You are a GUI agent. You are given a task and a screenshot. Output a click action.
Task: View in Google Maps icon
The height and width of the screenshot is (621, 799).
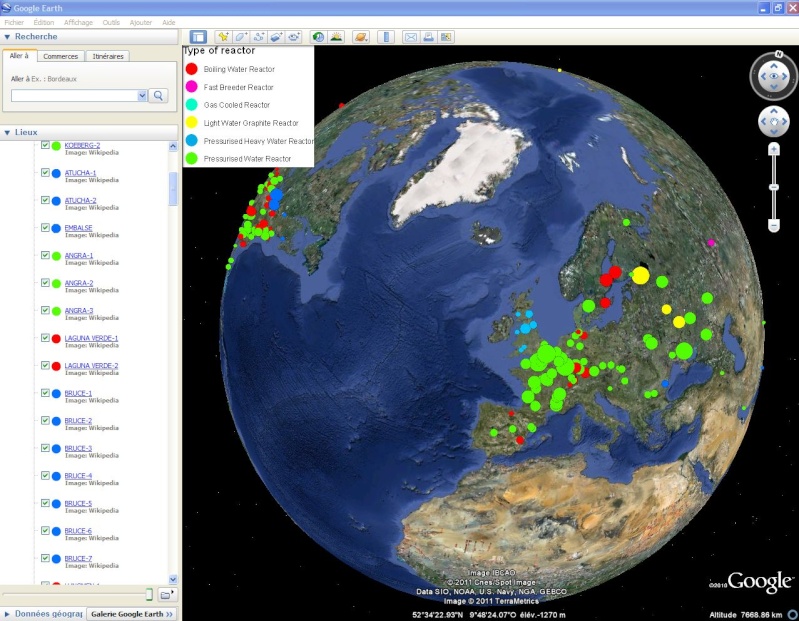tap(446, 37)
